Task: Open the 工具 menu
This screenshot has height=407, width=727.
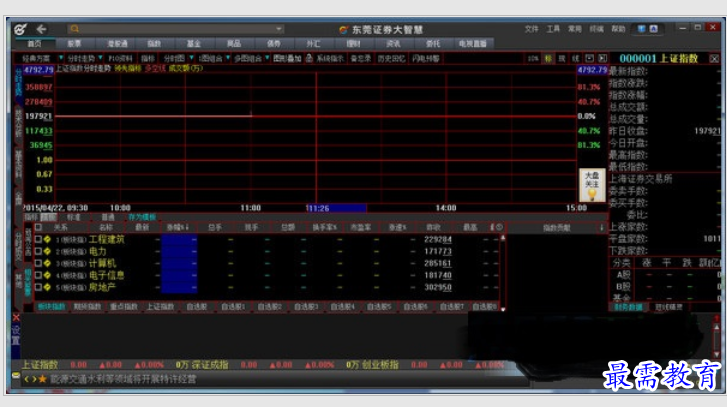Action: pyautogui.click(x=553, y=29)
